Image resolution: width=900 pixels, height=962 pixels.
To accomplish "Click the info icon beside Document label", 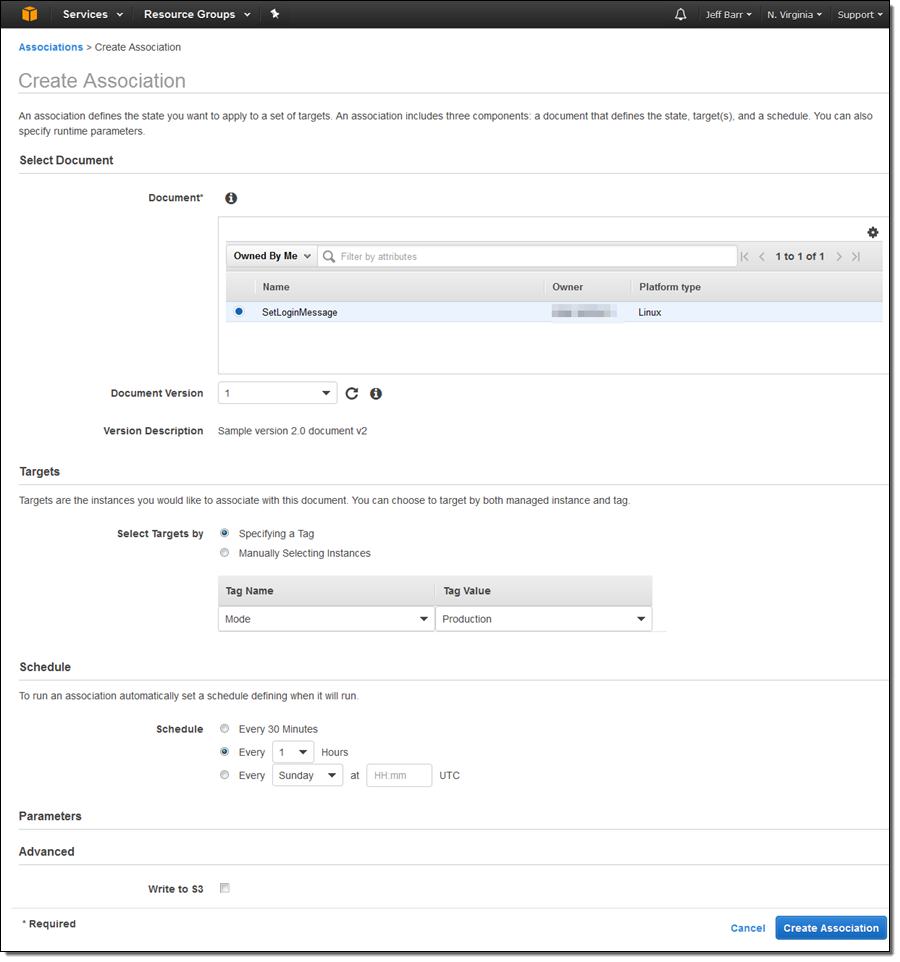I will click(231, 199).
